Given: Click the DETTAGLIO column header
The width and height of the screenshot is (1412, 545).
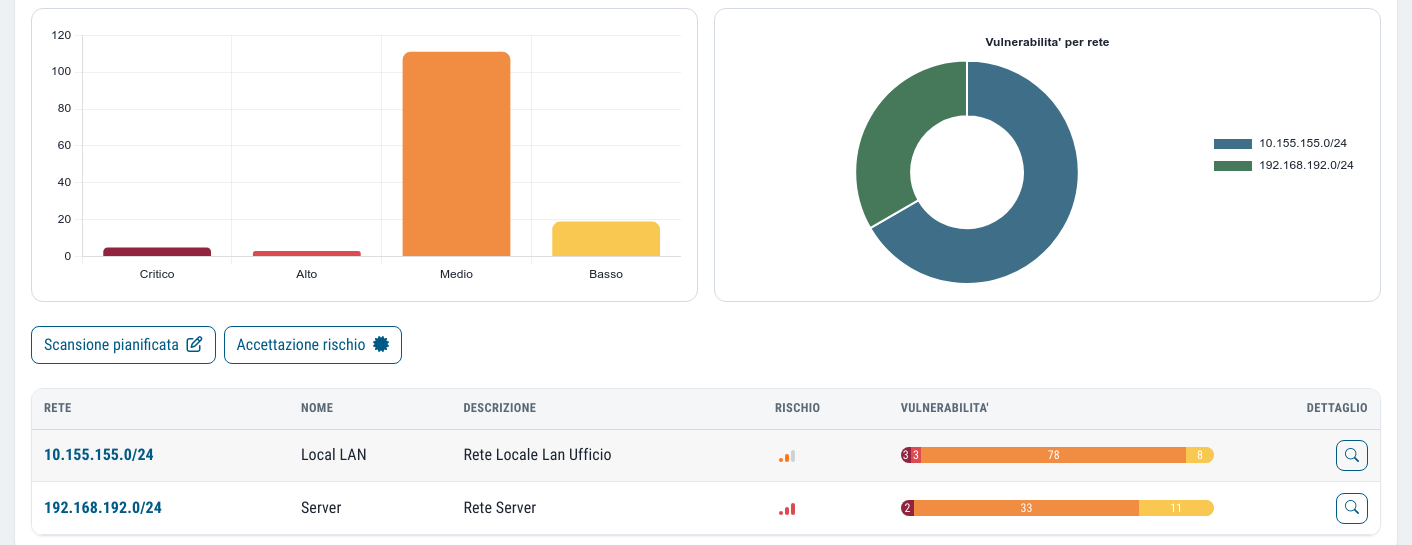Looking at the screenshot, I should [1337, 408].
